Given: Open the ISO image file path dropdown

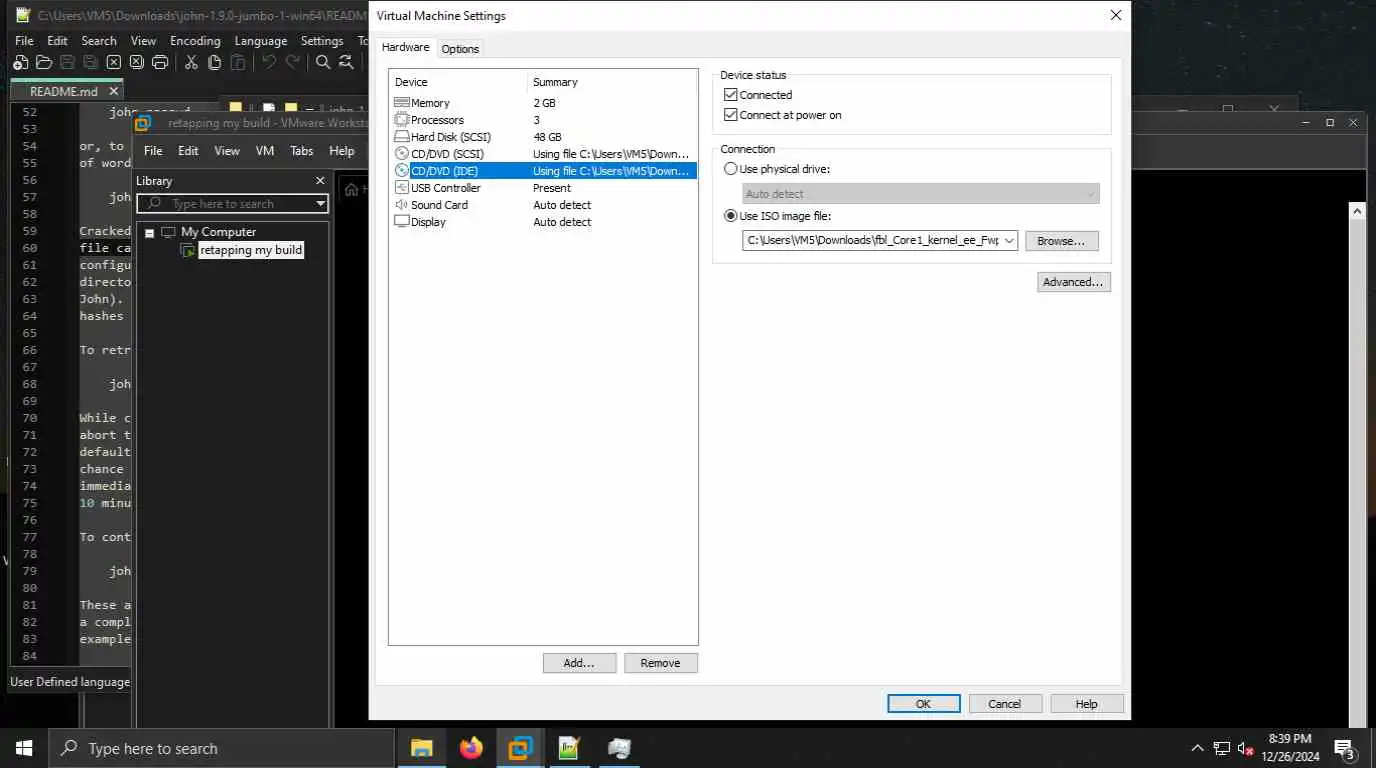Looking at the screenshot, I should tap(1009, 241).
